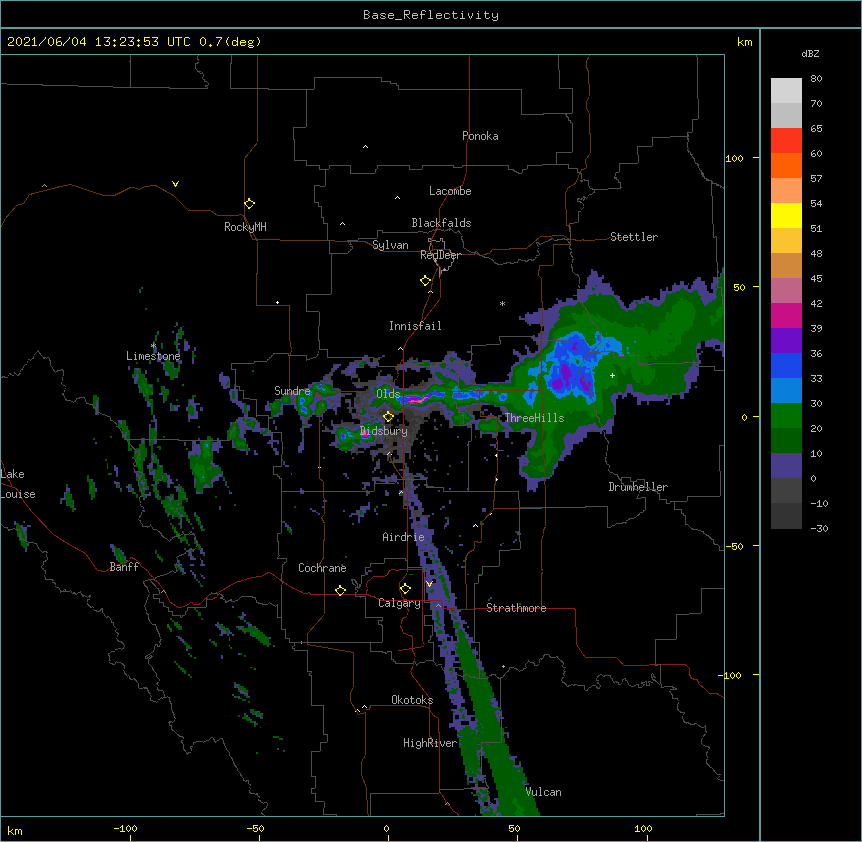The width and height of the screenshot is (862, 842).
Task: Click the Base_Reflectivity title
Action: 431,15
